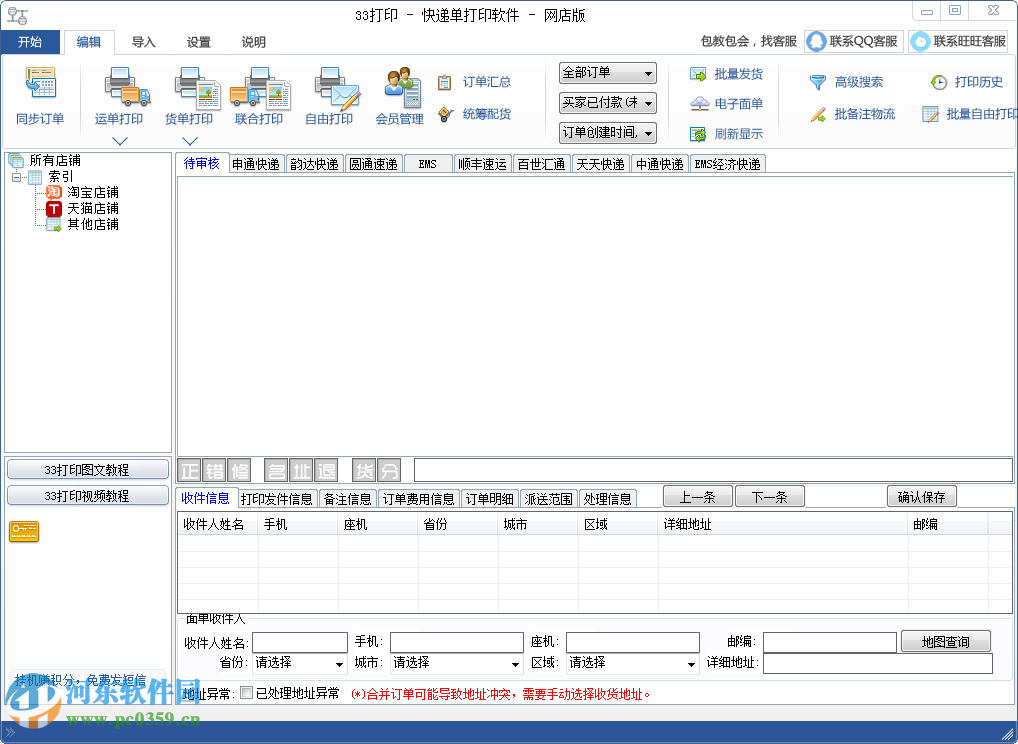1018x744 pixels.
Task: Click the 地图查询 map lookup button
Action: (945, 642)
